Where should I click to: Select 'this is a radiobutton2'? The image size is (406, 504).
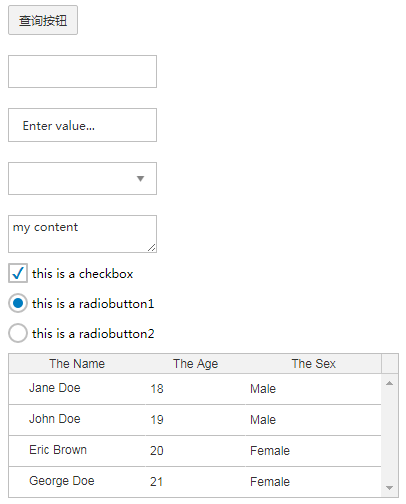18,333
